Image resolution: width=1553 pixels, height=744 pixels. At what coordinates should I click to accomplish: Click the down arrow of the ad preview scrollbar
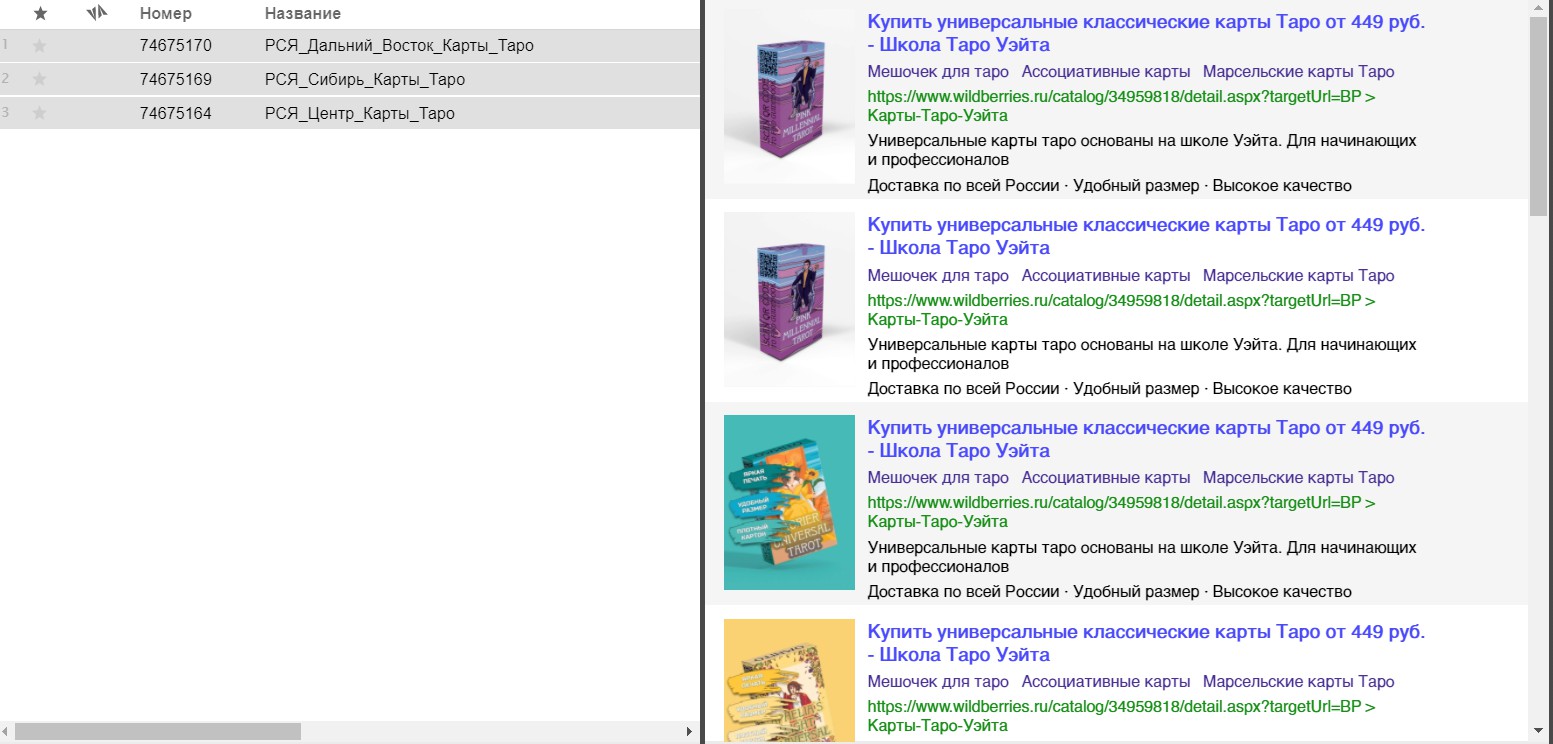(1538, 733)
